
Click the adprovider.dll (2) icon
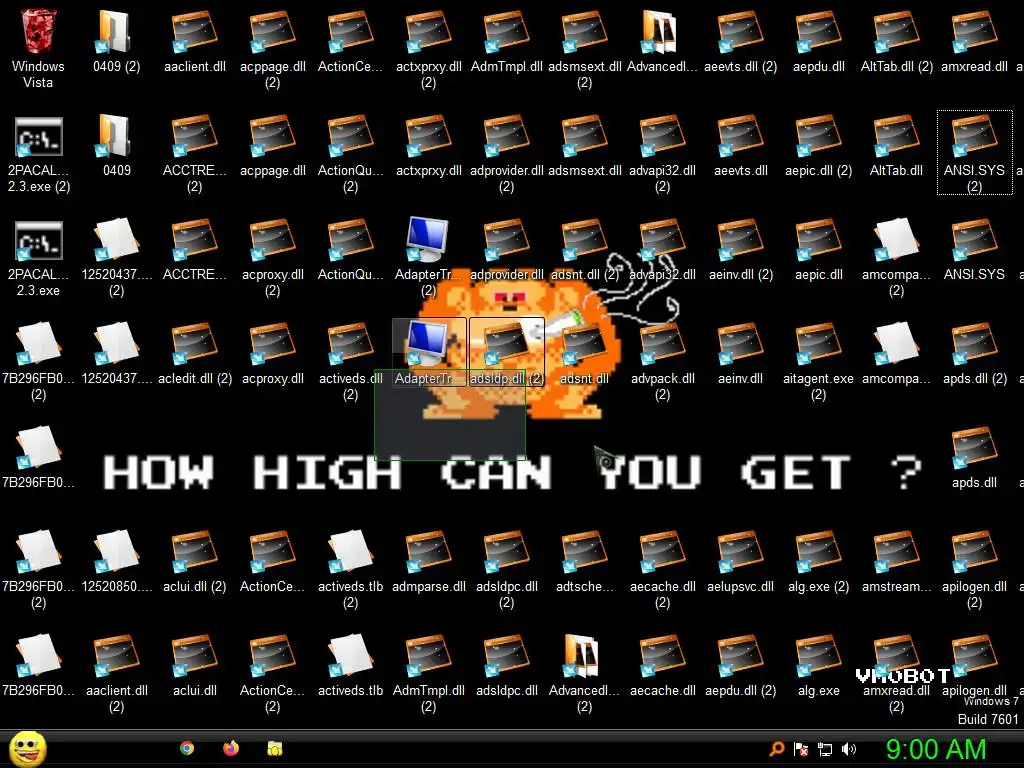pos(506,136)
